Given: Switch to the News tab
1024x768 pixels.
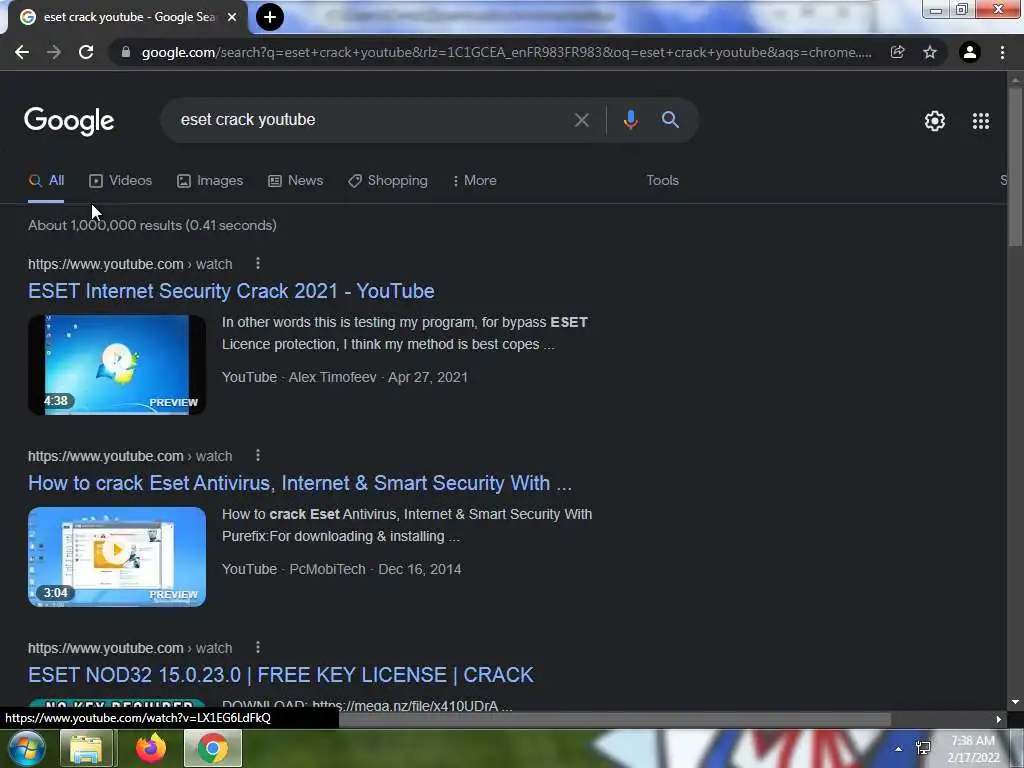Looking at the screenshot, I should click(x=296, y=181).
